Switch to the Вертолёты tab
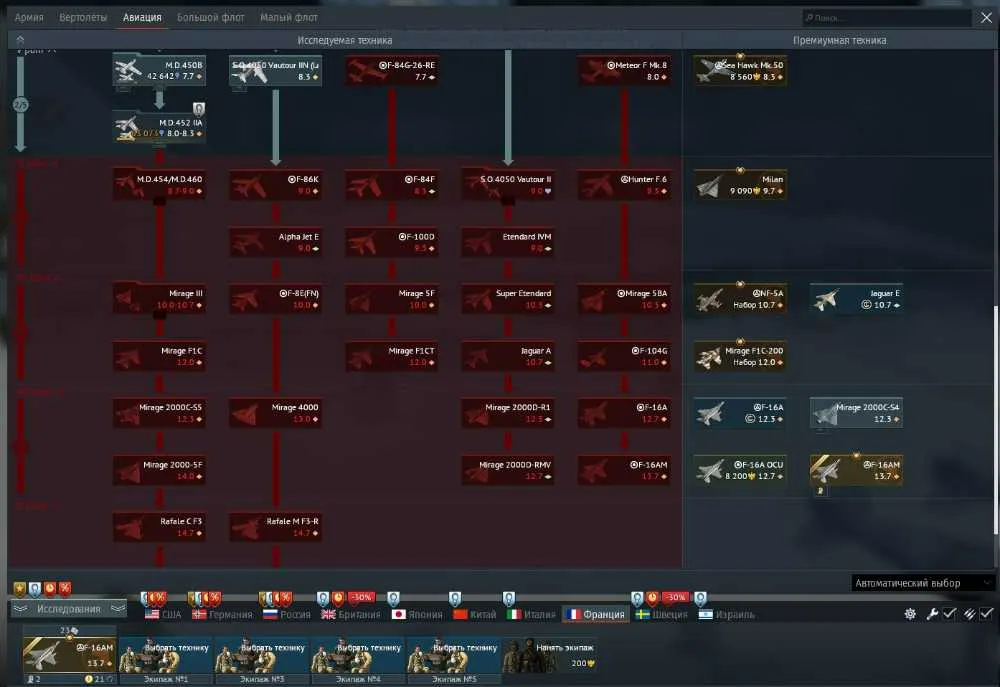 click(x=83, y=17)
